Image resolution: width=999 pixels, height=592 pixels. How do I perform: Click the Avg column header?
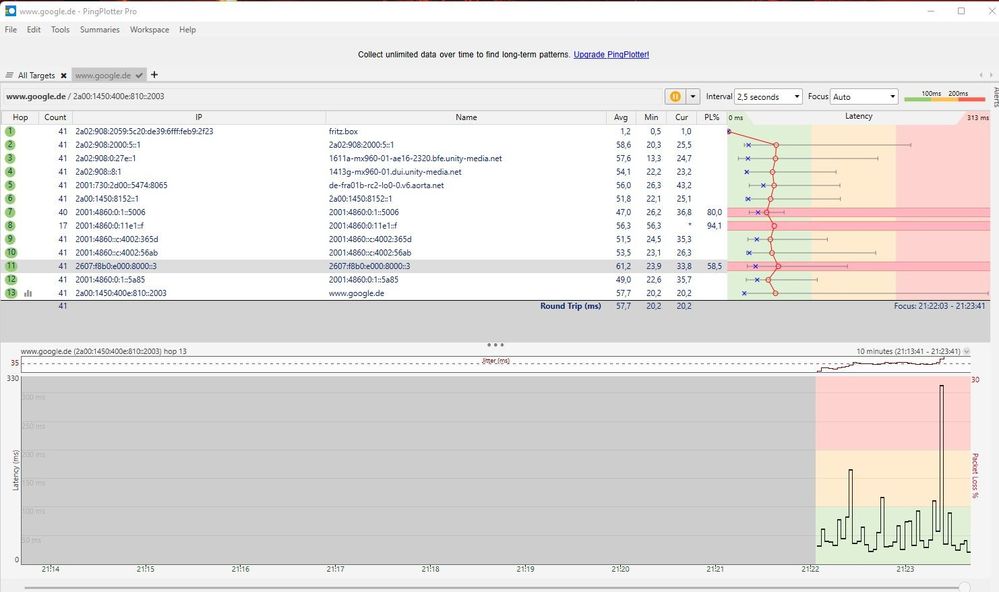tap(621, 117)
